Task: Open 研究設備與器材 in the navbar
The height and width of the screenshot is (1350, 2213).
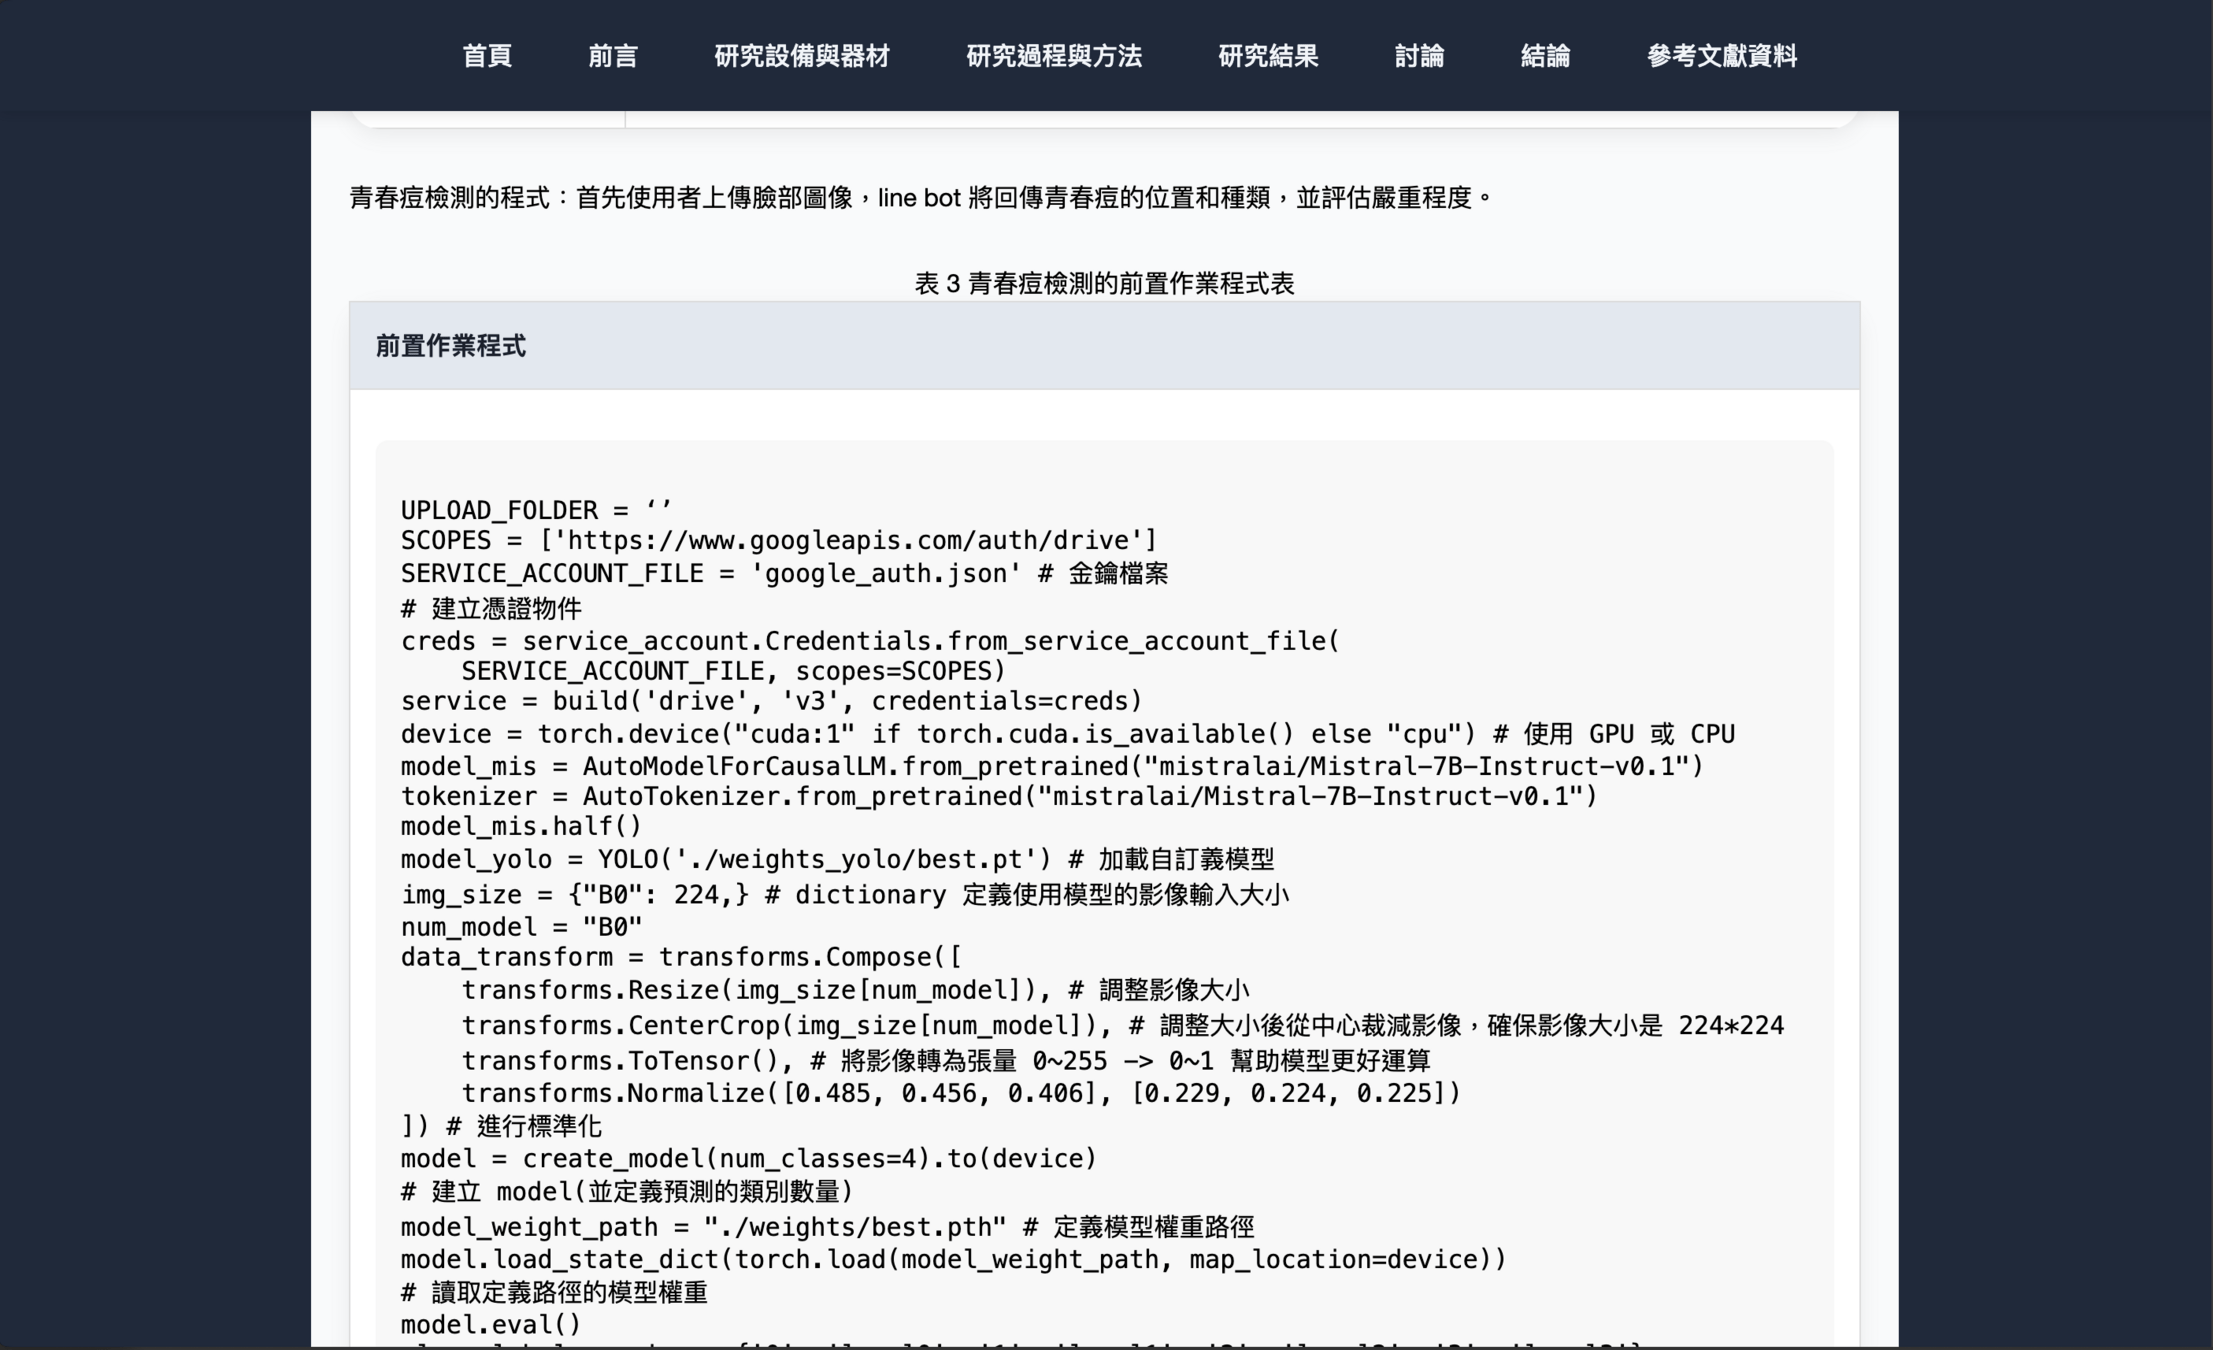Action: (x=801, y=56)
